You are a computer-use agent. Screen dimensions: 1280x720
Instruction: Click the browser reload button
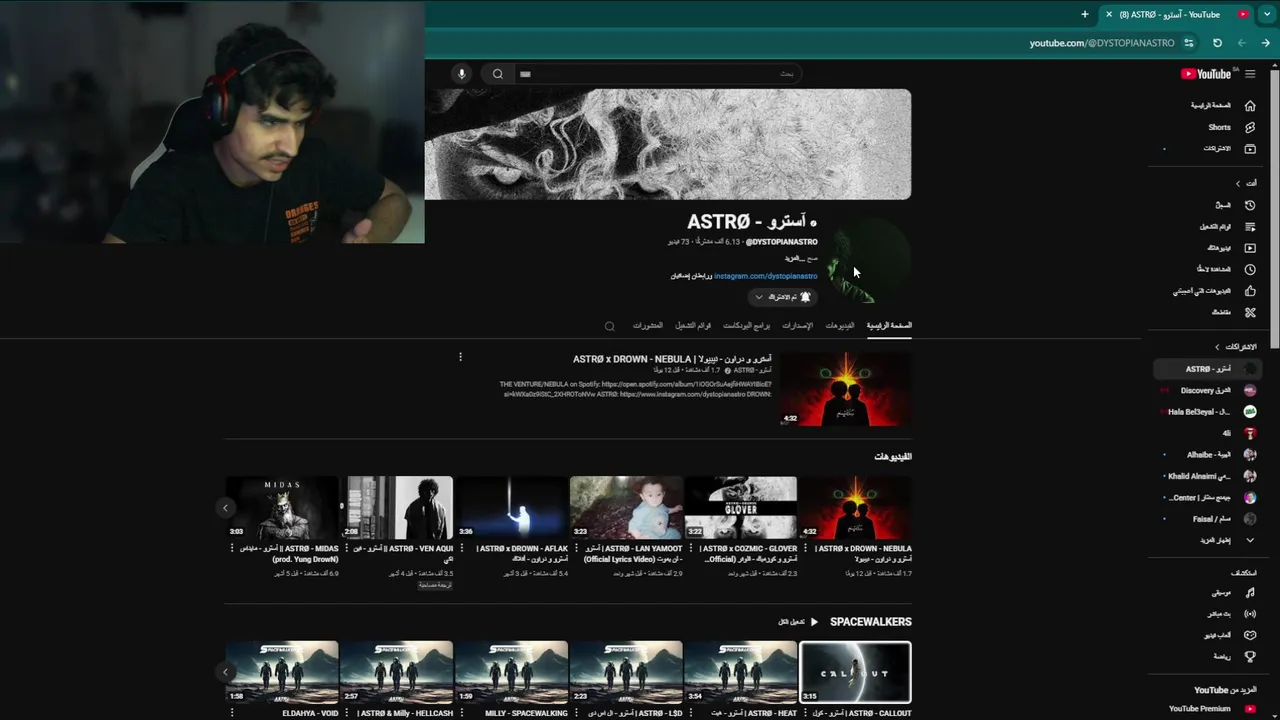pos(1217,43)
